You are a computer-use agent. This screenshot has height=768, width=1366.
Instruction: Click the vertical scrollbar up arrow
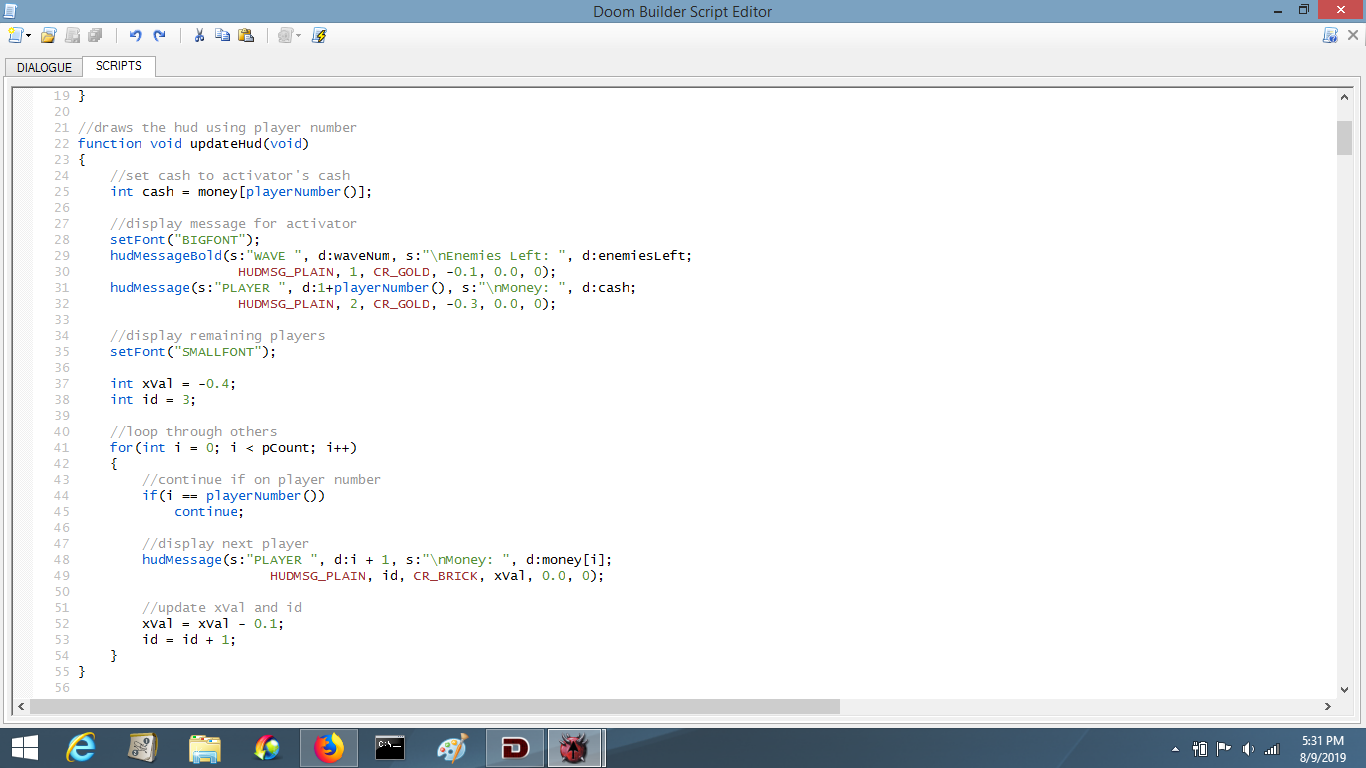(x=1344, y=98)
